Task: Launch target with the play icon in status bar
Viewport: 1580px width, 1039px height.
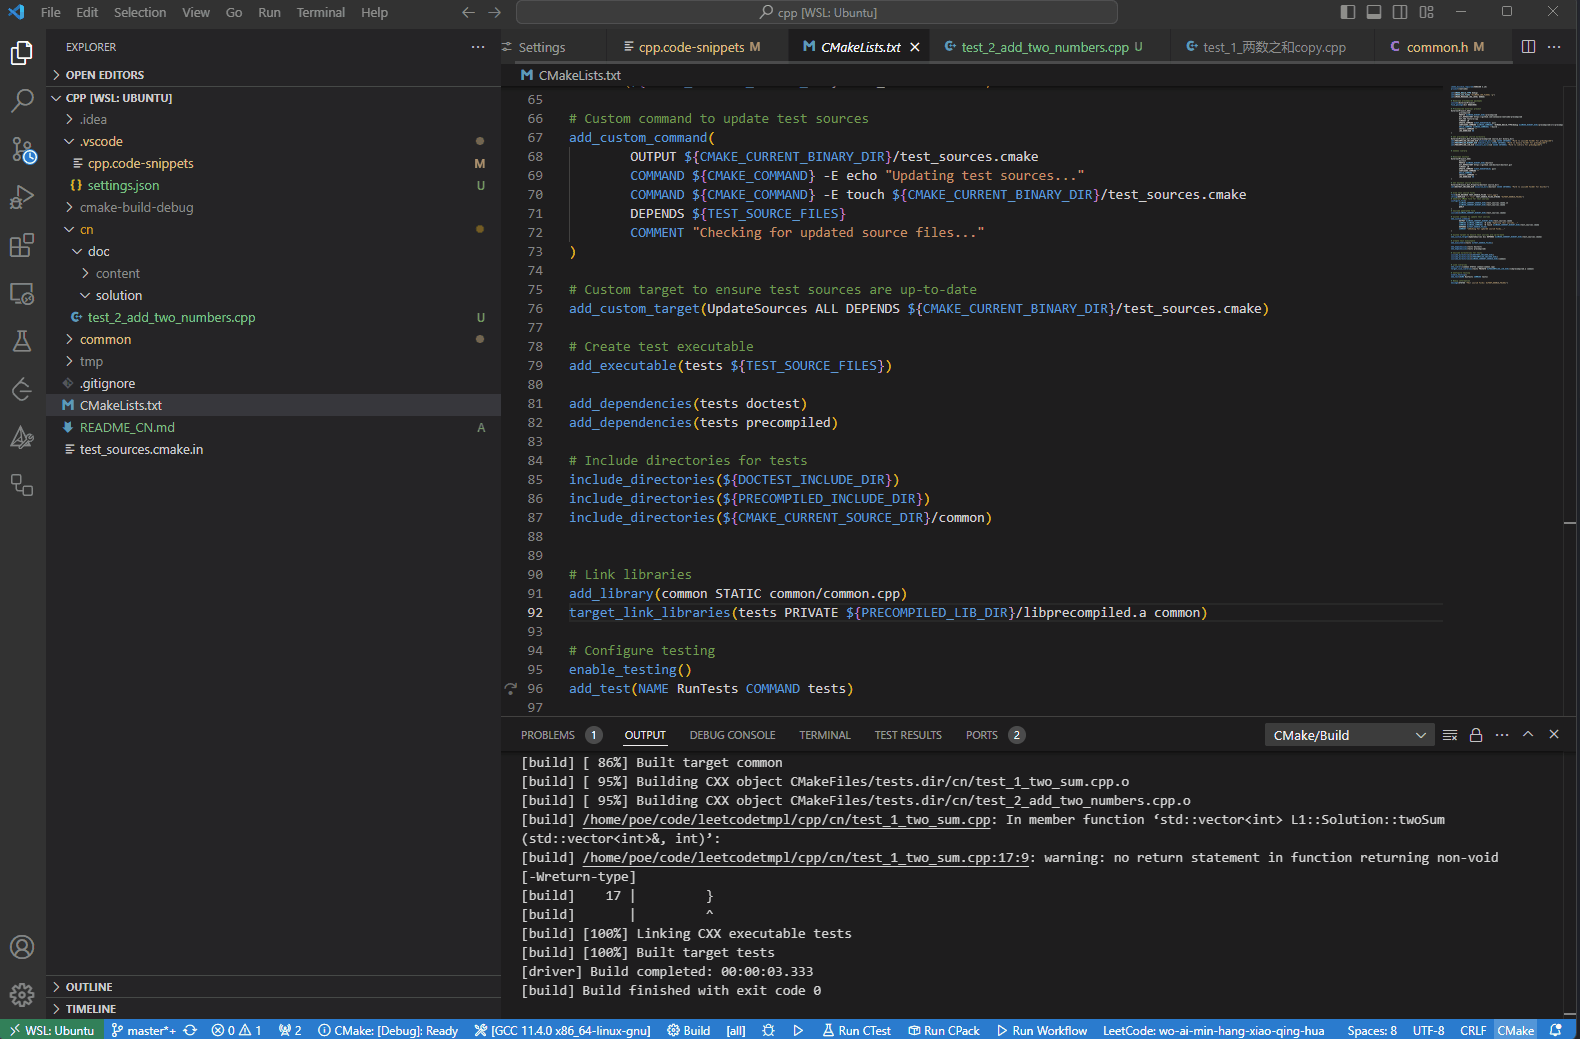Action: 798,1030
